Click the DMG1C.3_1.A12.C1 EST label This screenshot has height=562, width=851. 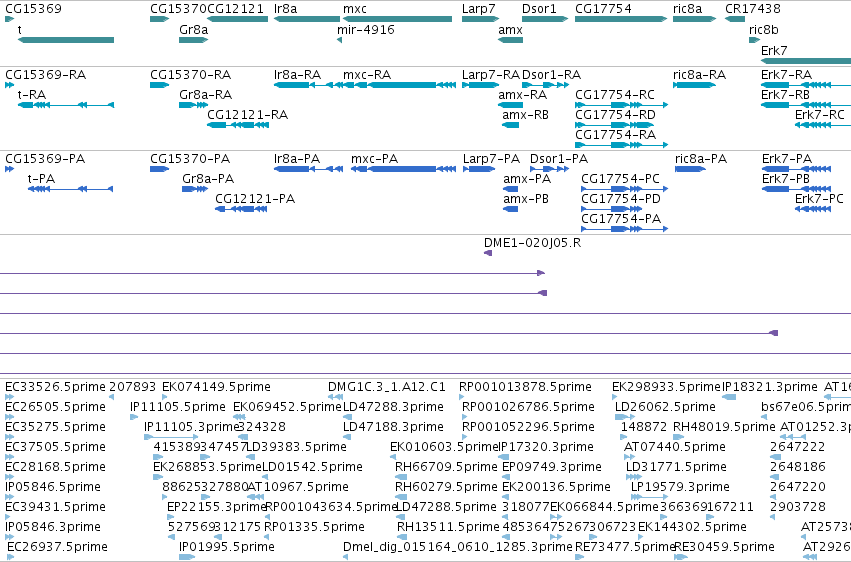click(x=387, y=386)
